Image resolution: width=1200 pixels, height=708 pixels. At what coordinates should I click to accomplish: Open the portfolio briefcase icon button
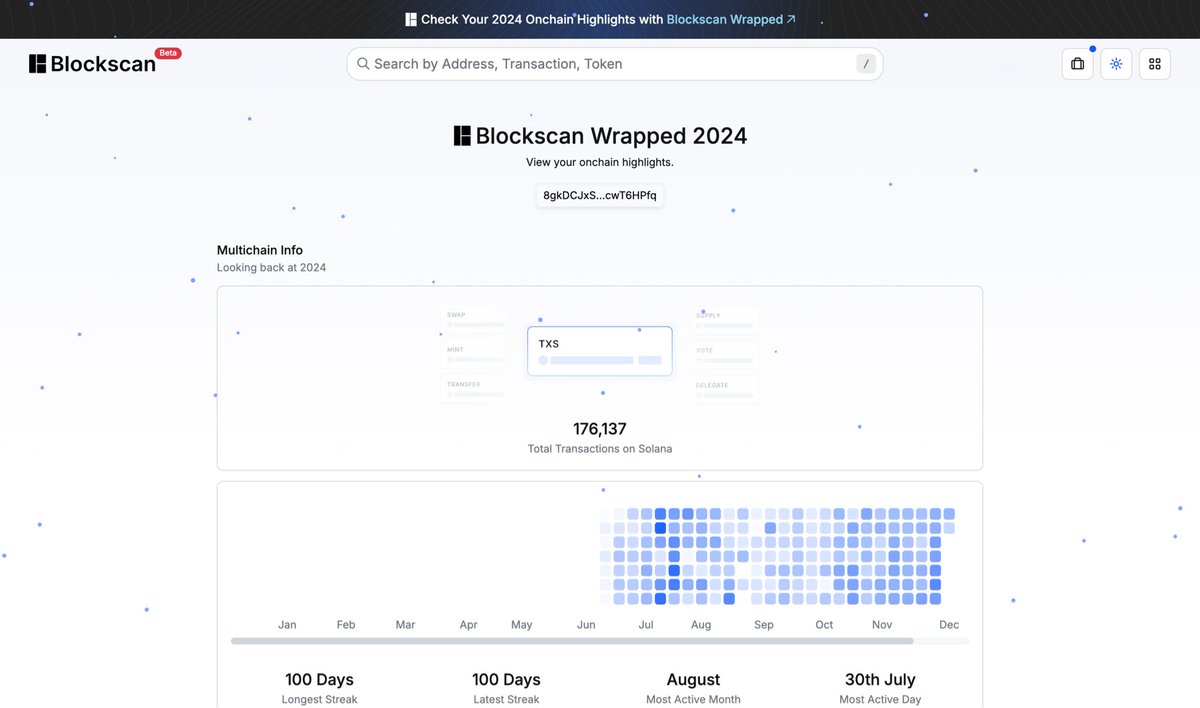tap(1077, 64)
